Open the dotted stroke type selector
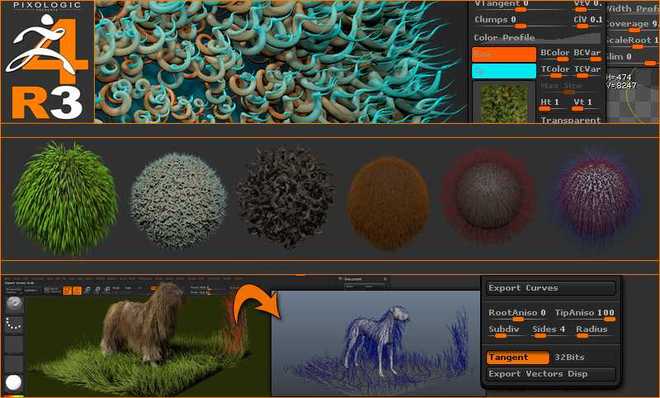Viewport: 660px width, 398px height. [14, 324]
